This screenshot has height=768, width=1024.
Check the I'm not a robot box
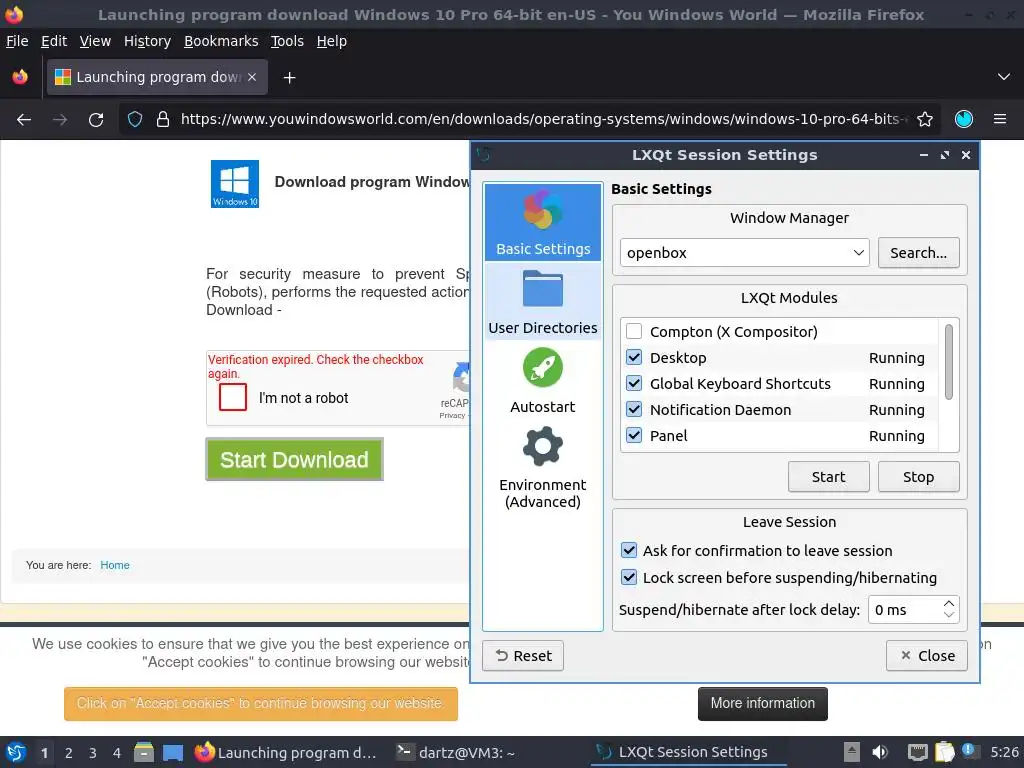click(x=232, y=397)
